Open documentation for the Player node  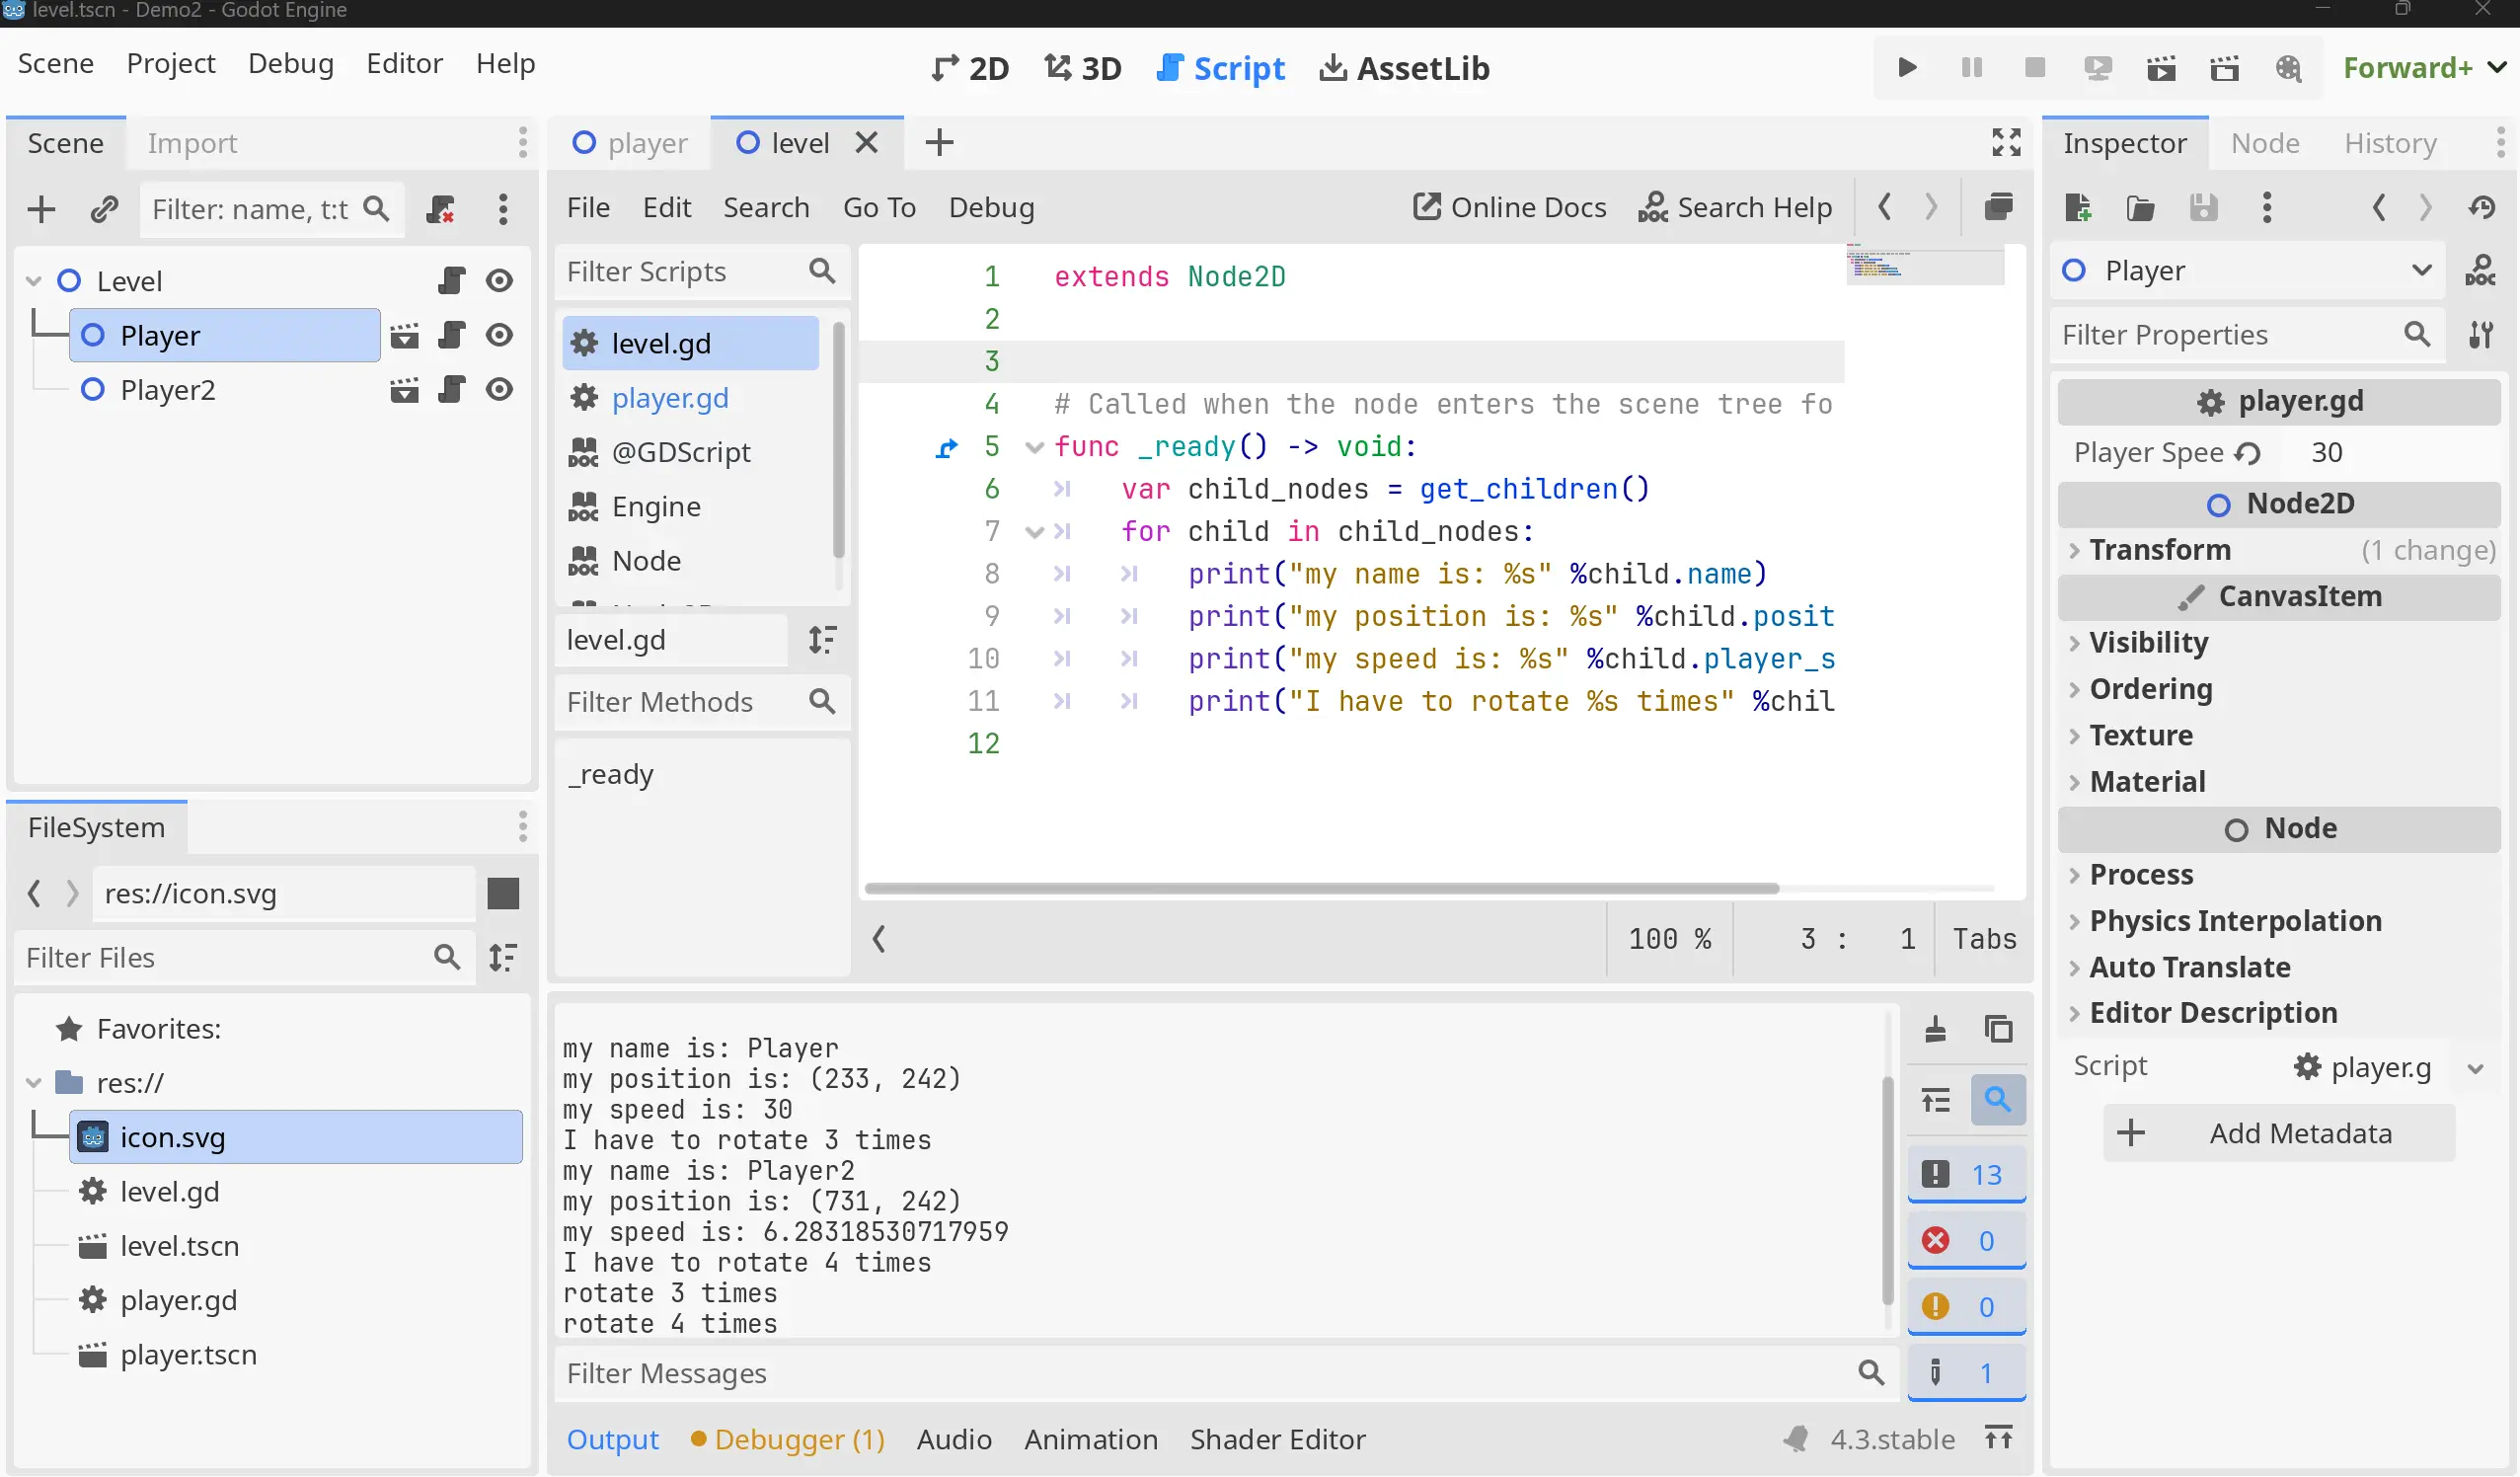(x=2479, y=271)
